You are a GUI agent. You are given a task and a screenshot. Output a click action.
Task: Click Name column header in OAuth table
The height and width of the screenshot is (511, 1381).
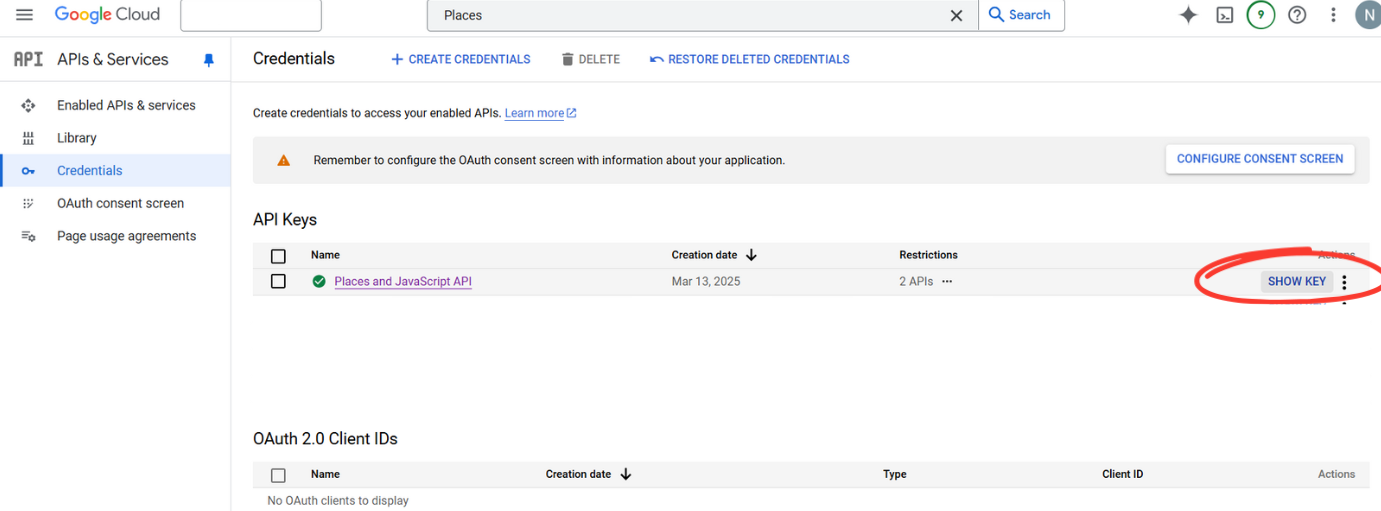[x=325, y=474]
